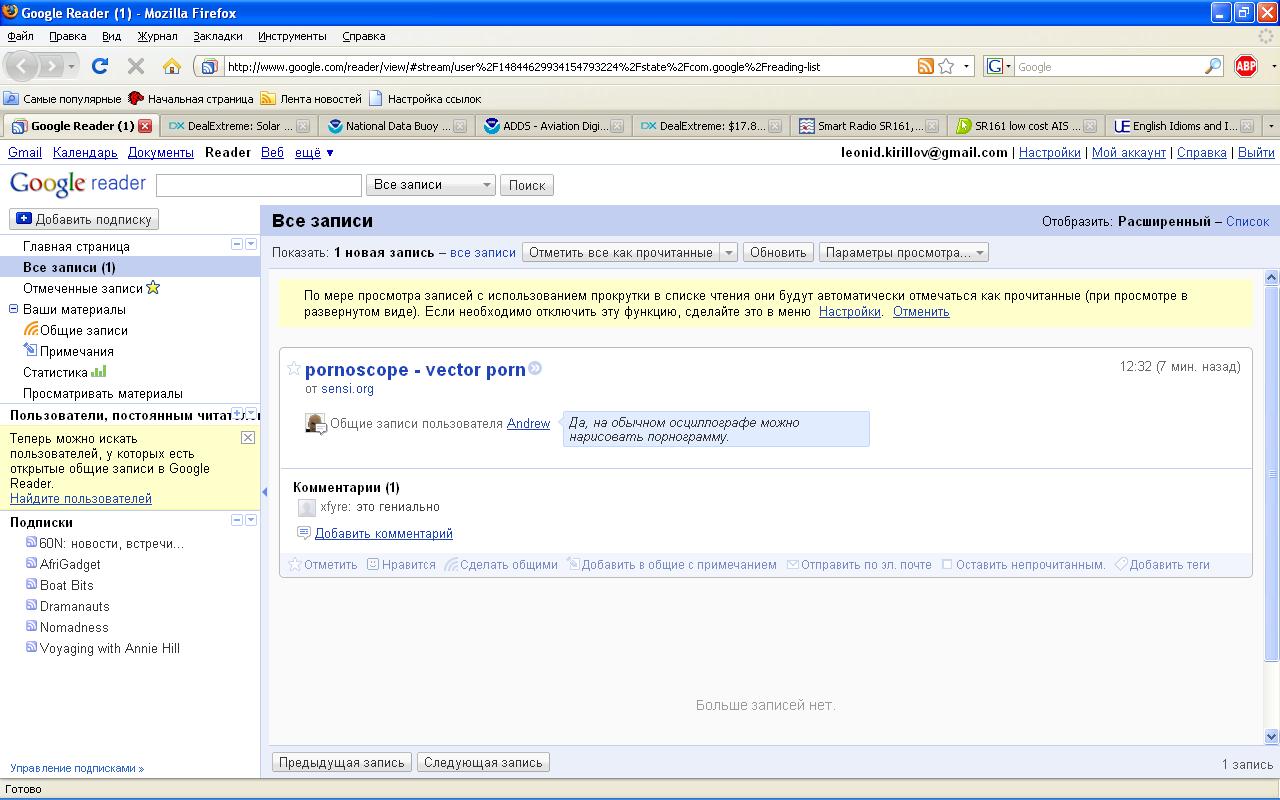Open the ещё menu in the Google bar
This screenshot has height=800, width=1280.
click(314, 153)
